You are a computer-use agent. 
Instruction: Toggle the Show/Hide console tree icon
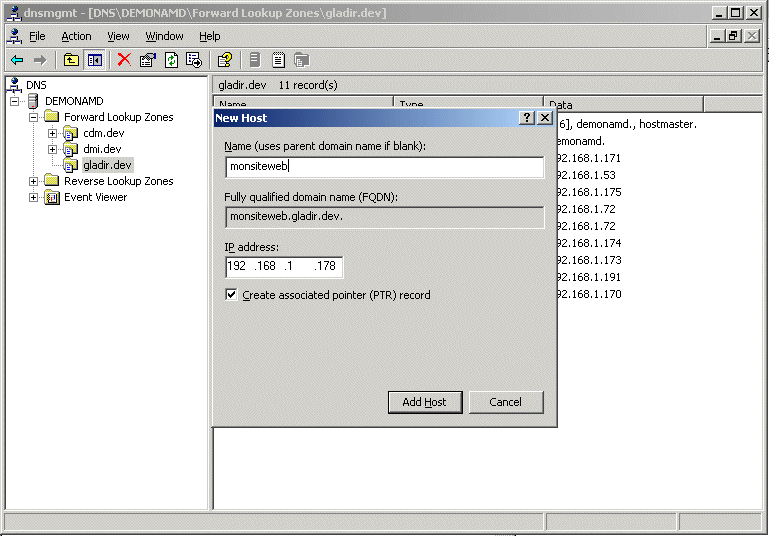tap(94, 60)
